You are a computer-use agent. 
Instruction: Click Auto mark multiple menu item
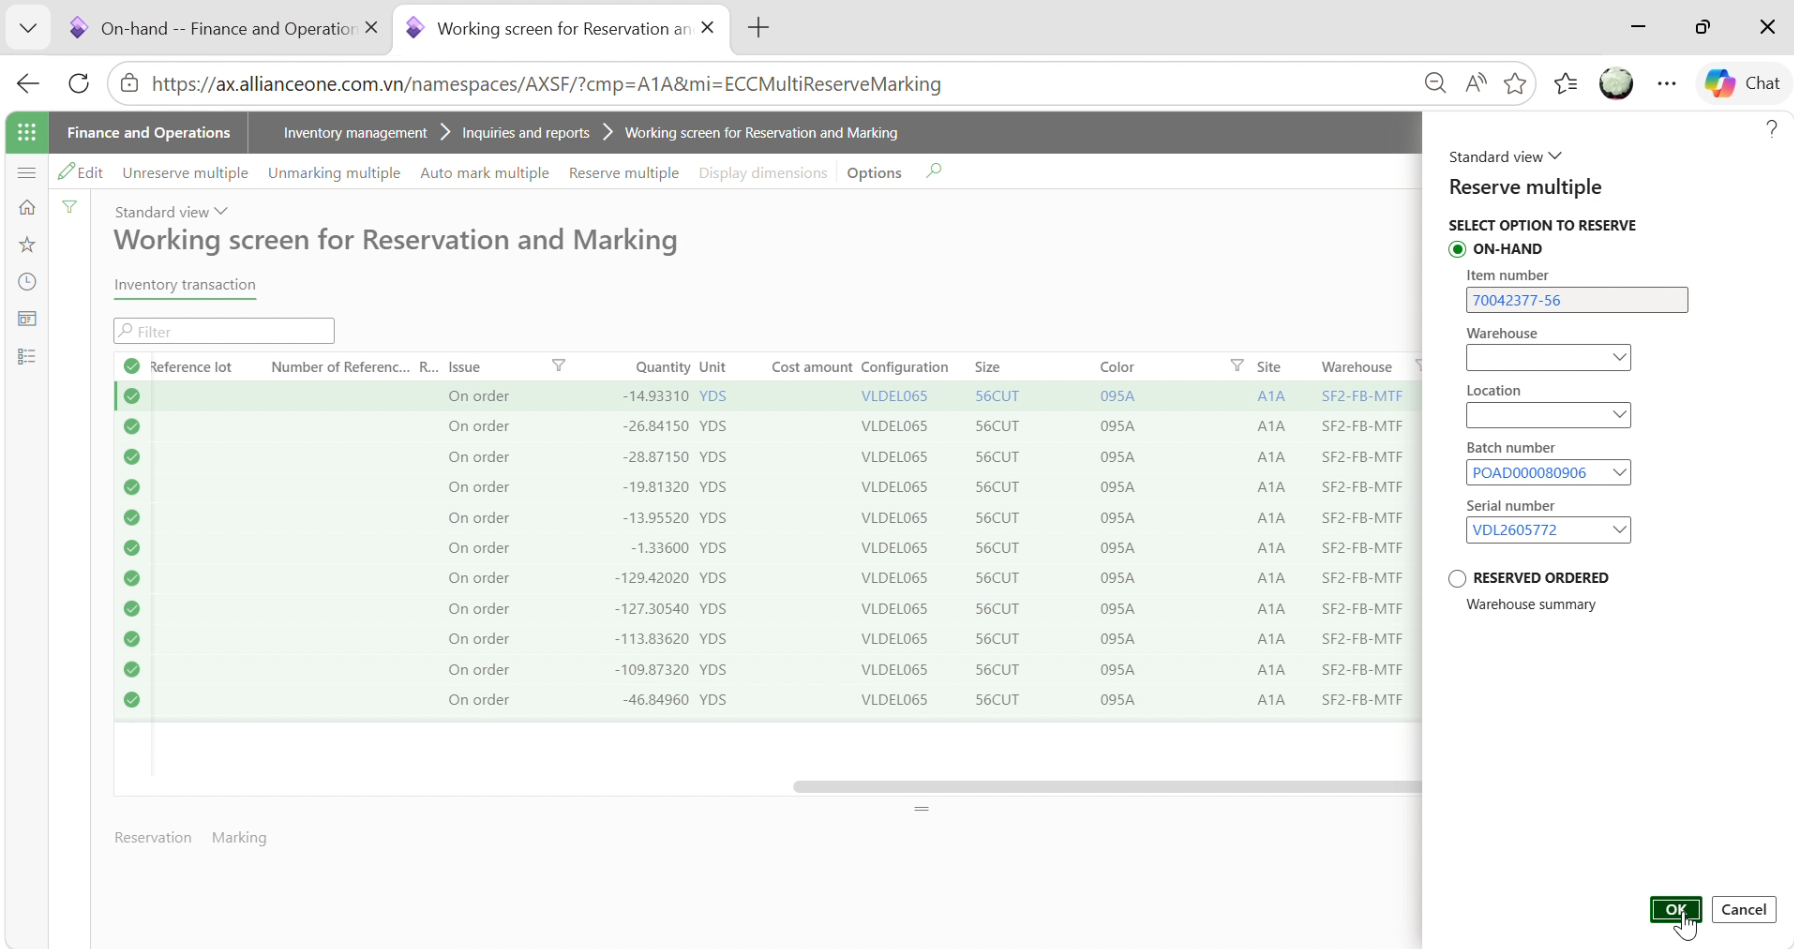485,172
